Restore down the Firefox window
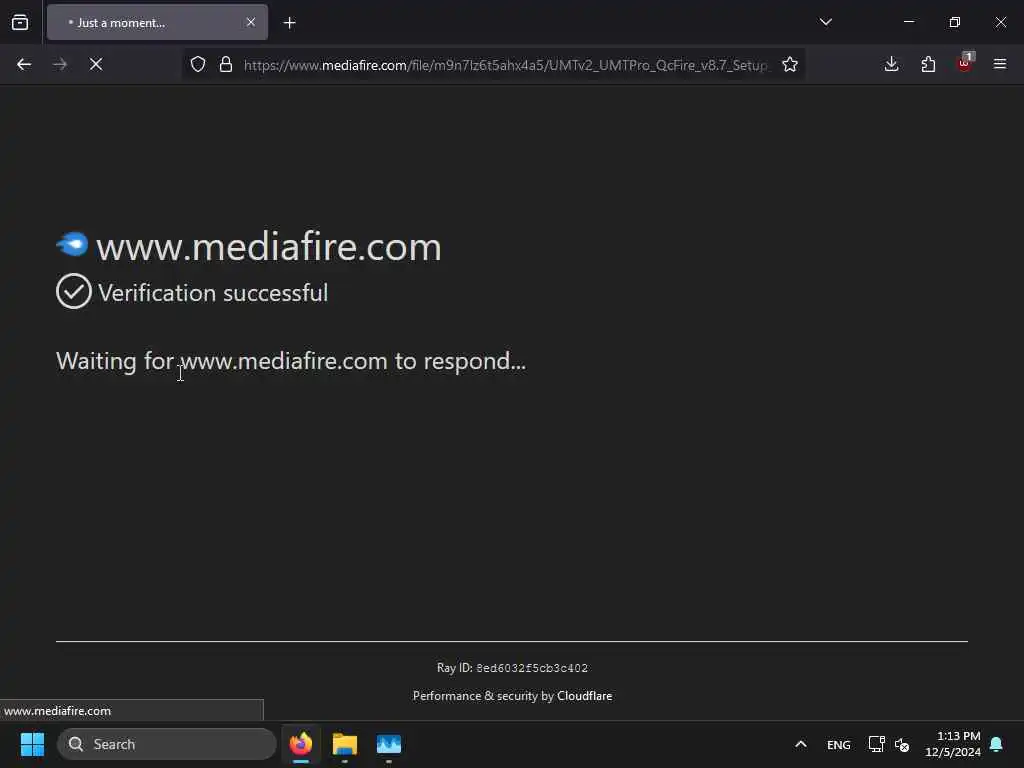 pyautogui.click(x=955, y=22)
